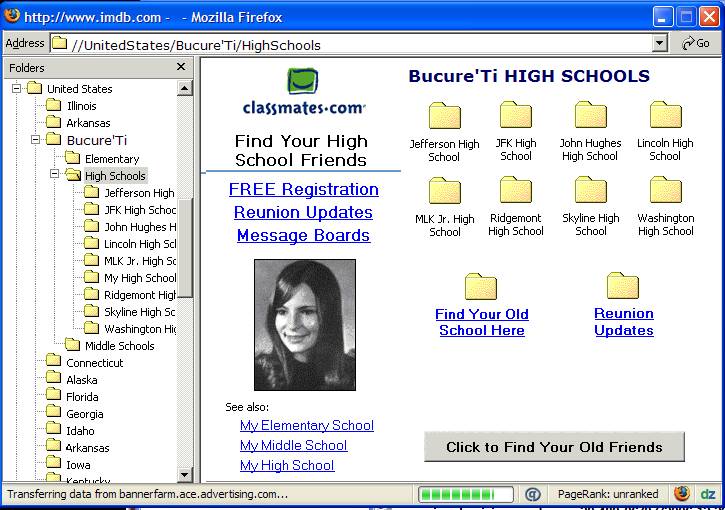Viewport: 725px width, 510px height.
Task: Open the JFK High School folder icon
Action: point(516,115)
